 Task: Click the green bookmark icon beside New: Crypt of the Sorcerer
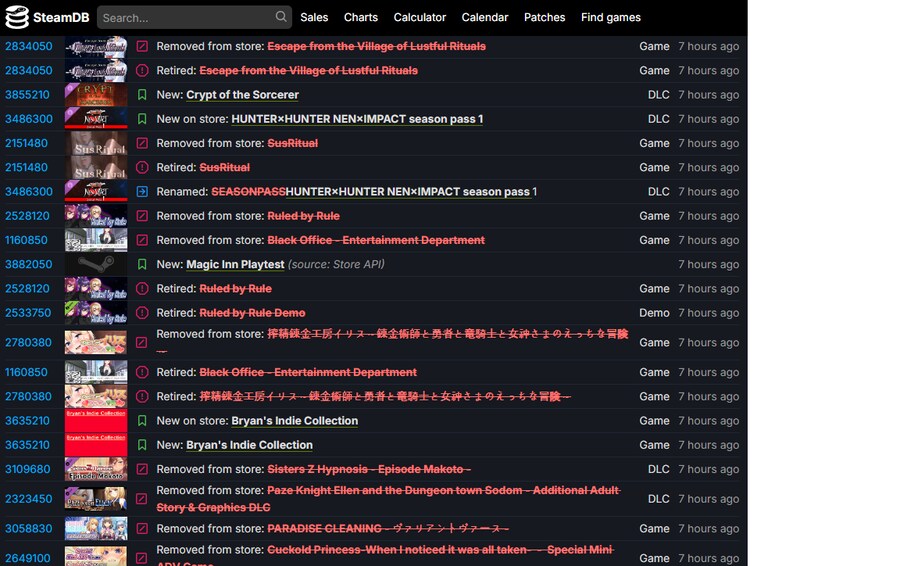142,95
